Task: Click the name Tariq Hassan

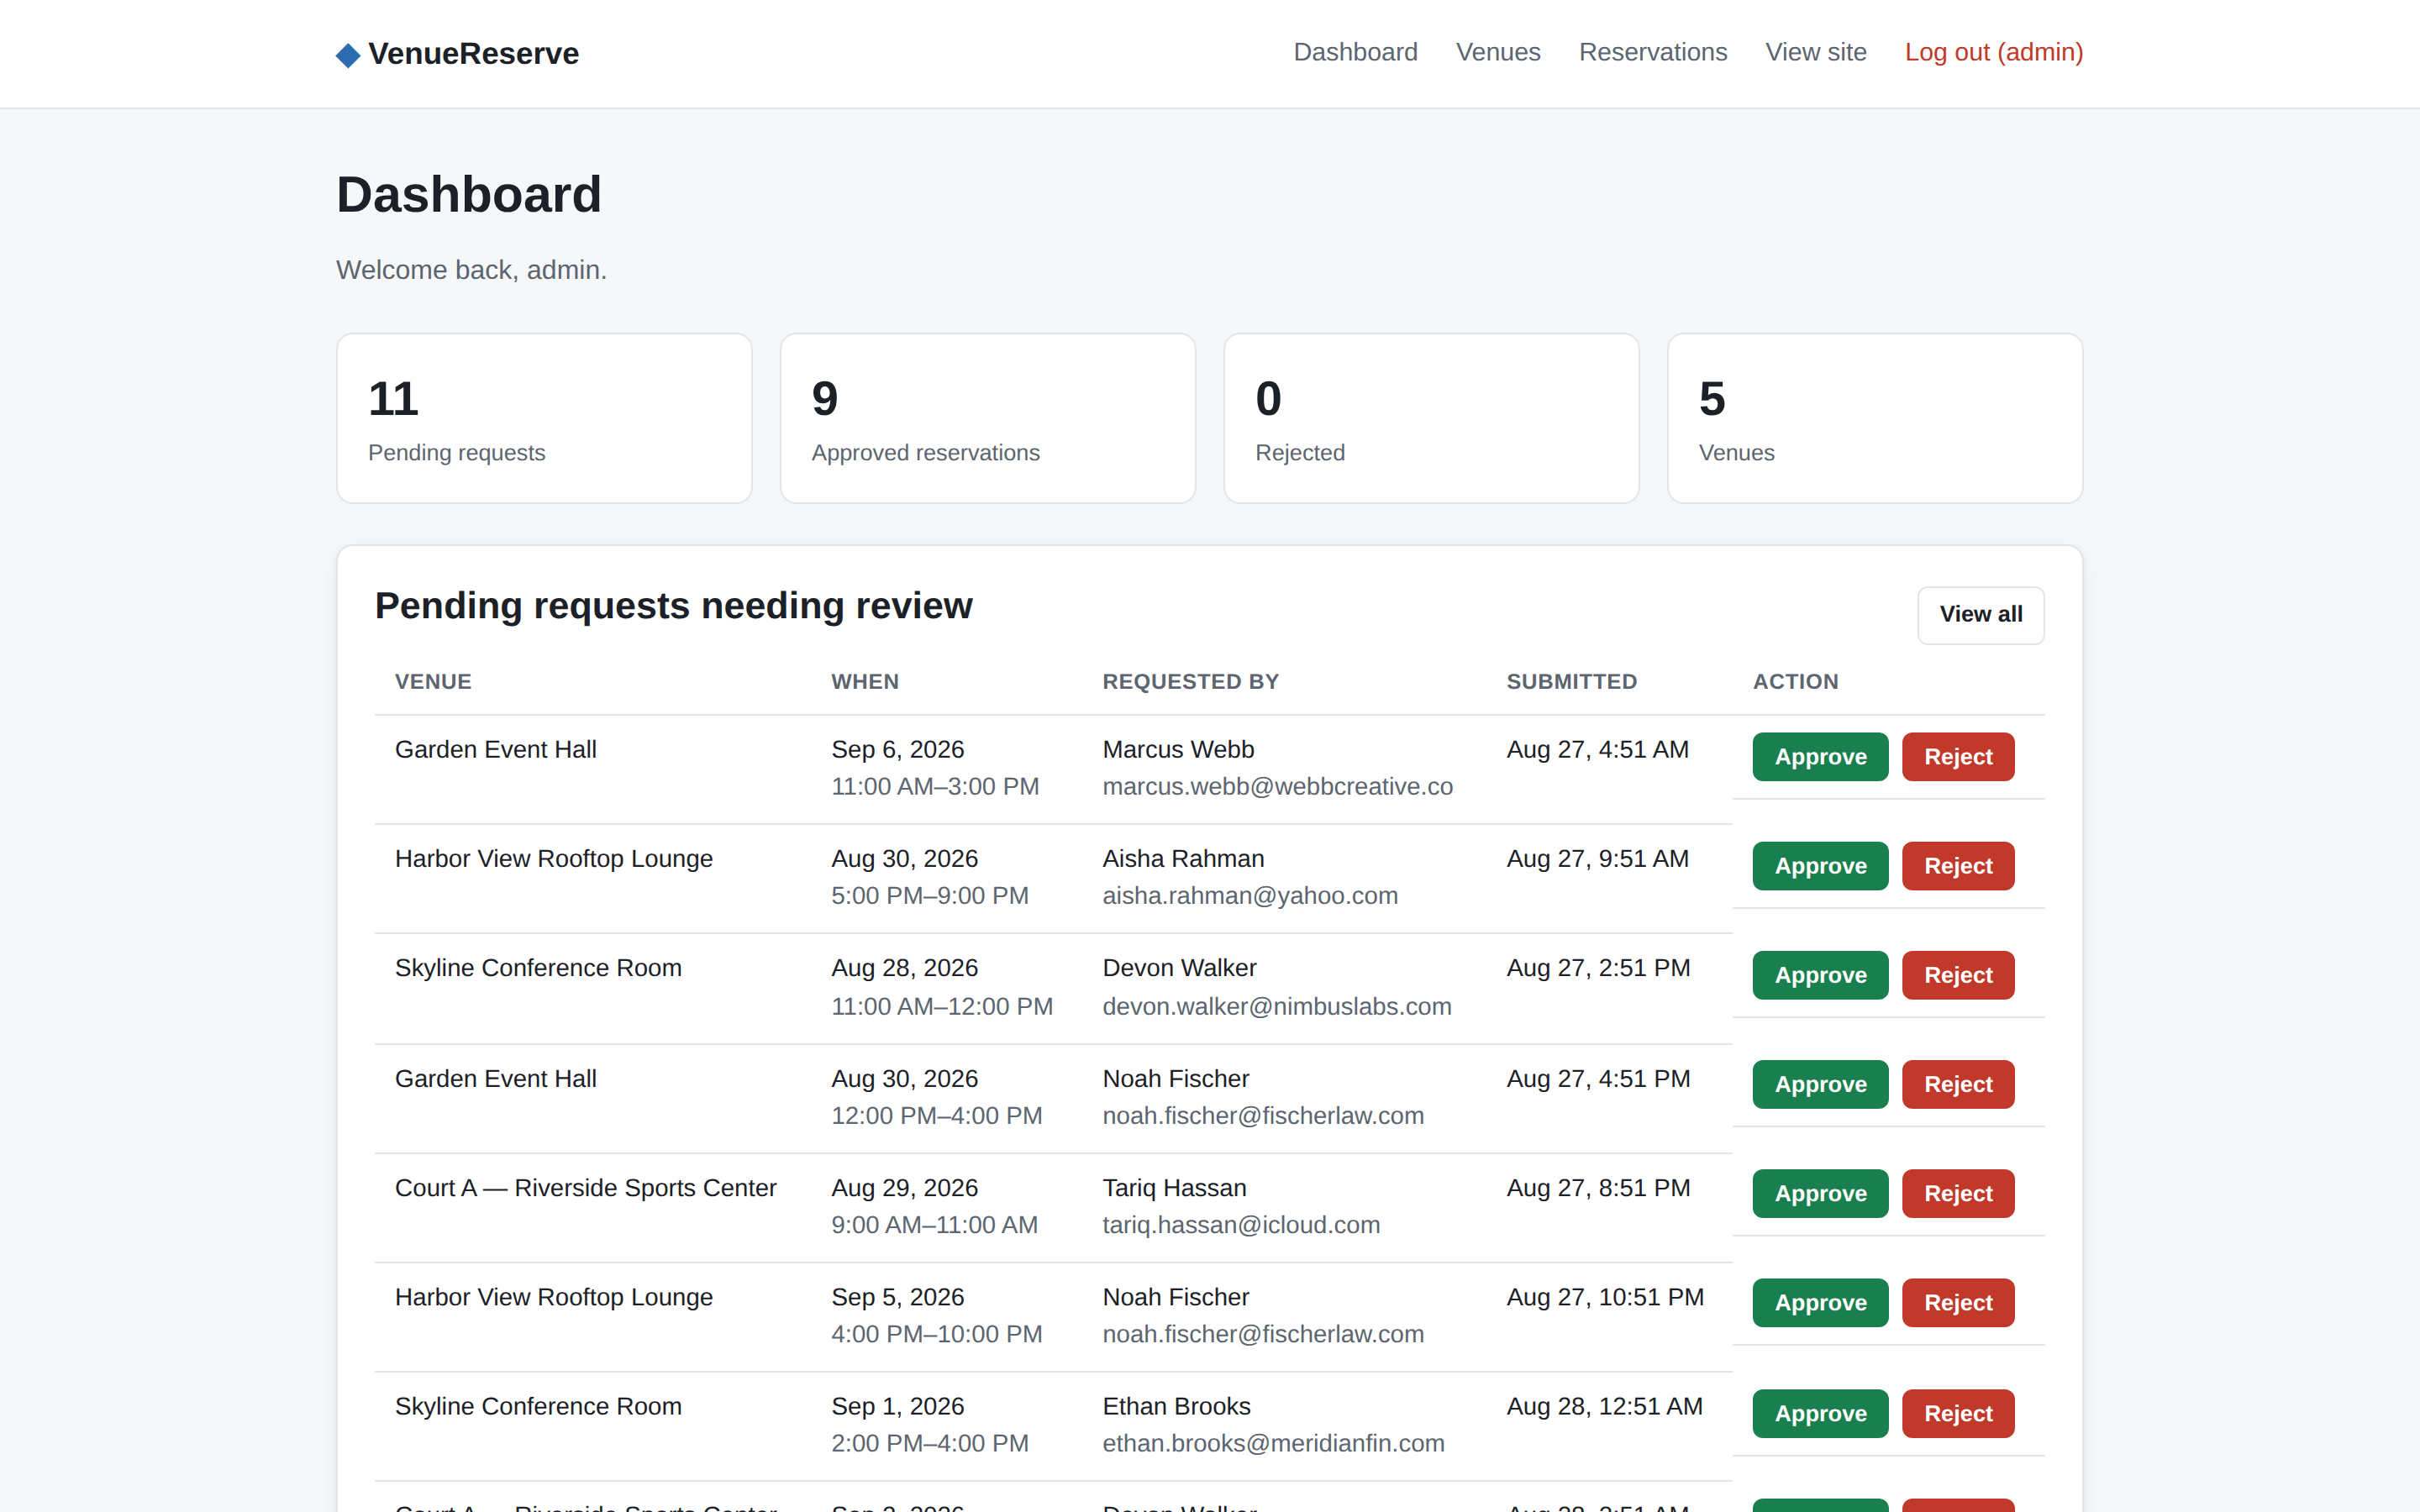Action: 1174,1188
